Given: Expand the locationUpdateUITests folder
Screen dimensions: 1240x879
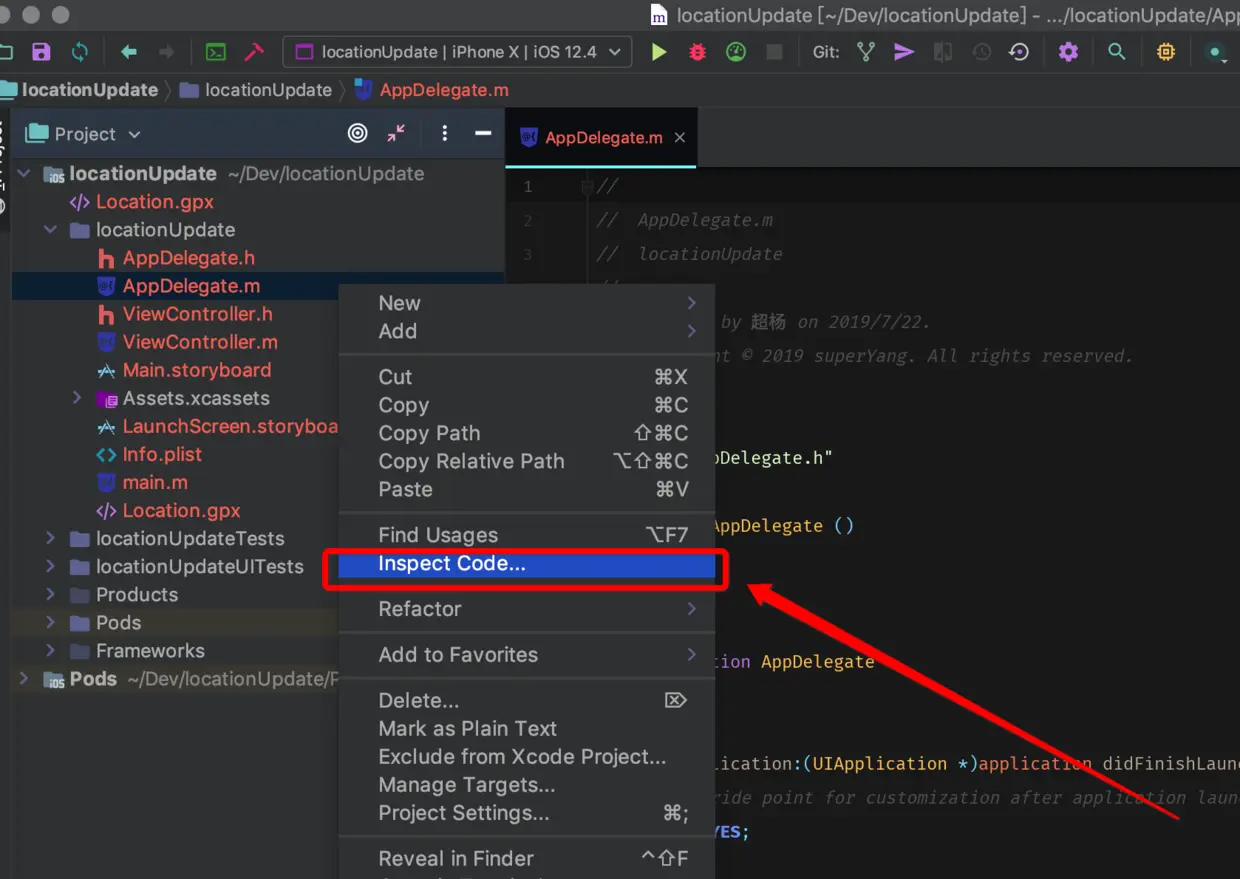Looking at the screenshot, I should (50, 566).
